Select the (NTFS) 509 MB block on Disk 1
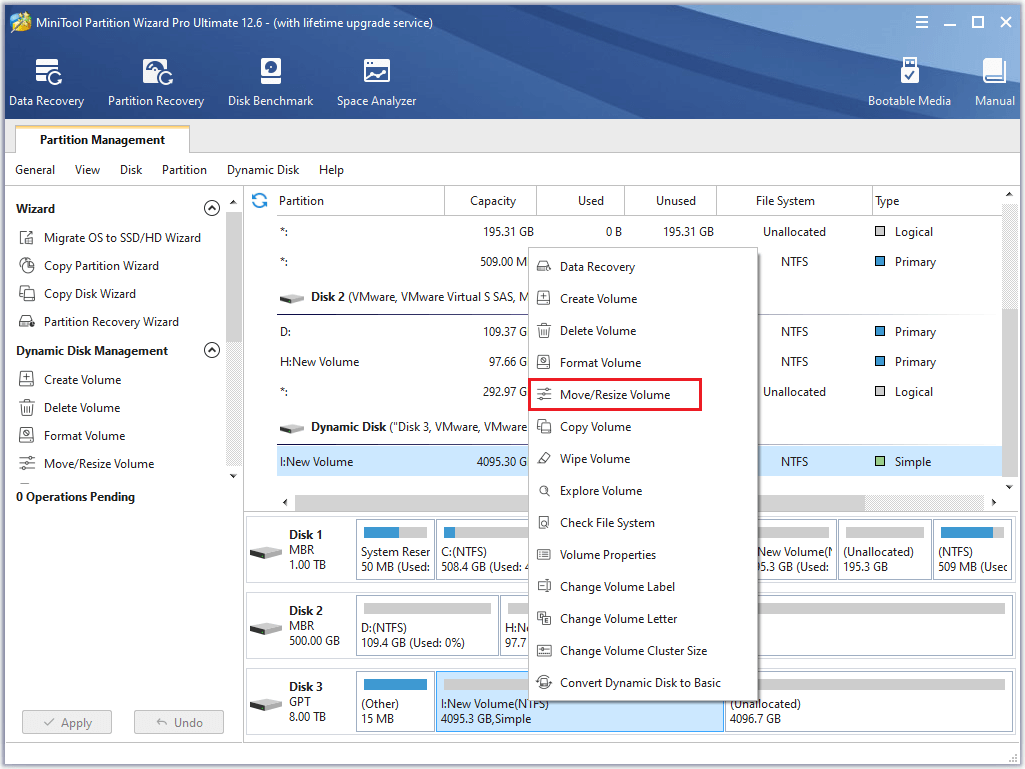 pyautogui.click(x=972, y=549)
